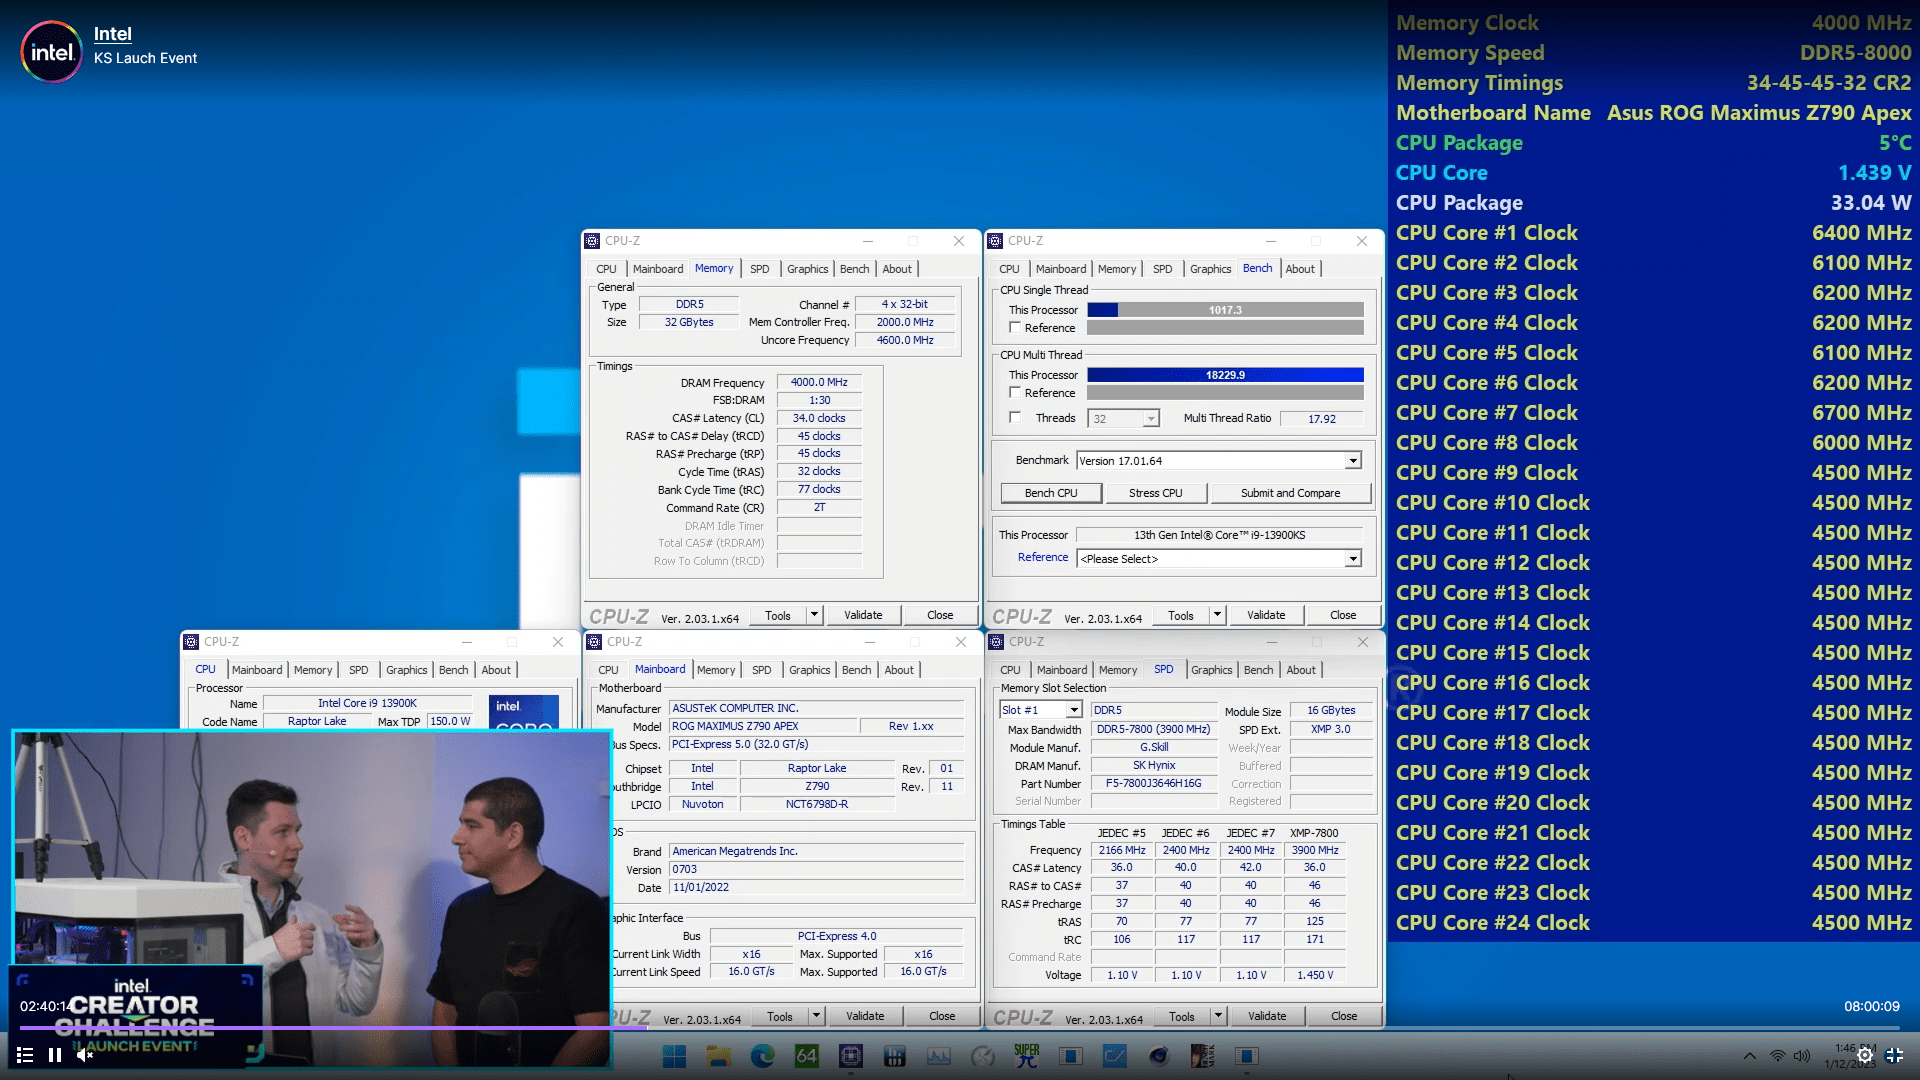Screen dimensions: 1920x1080
Task: Expand Tools dropdown arrow in Bench window
Action: (1218, 615)
